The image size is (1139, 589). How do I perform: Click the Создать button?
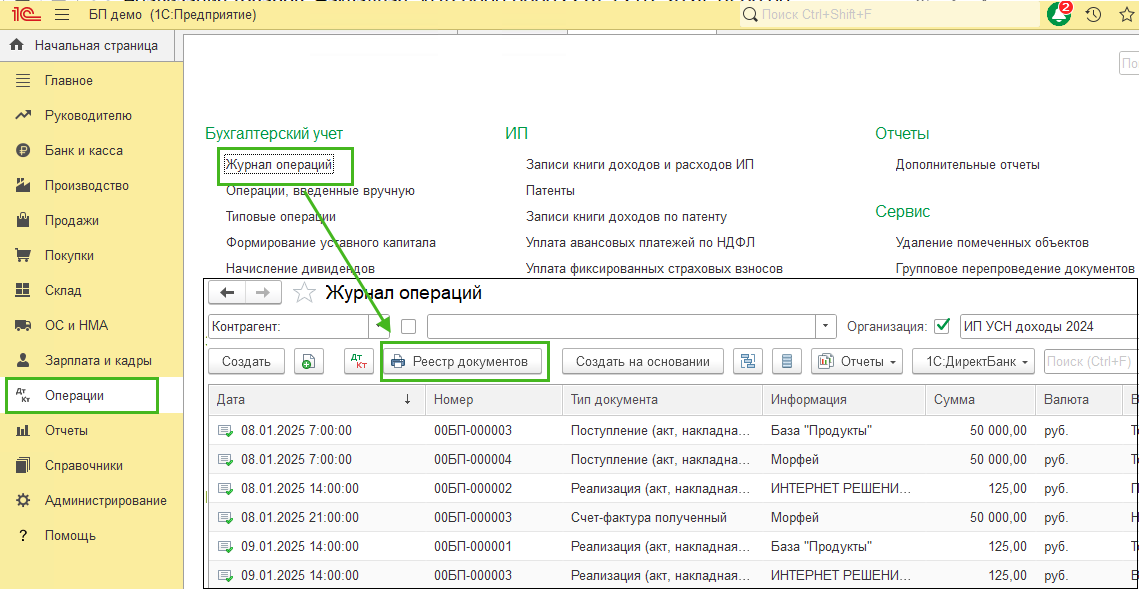click(246, 361)
